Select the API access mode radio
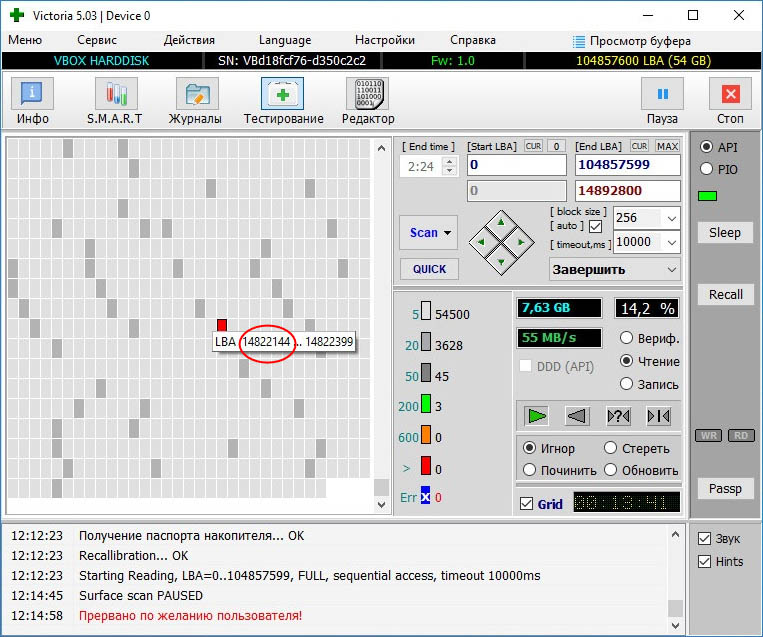Image resolution: width=763 pixels, height=637 pixels. [707, 147]
